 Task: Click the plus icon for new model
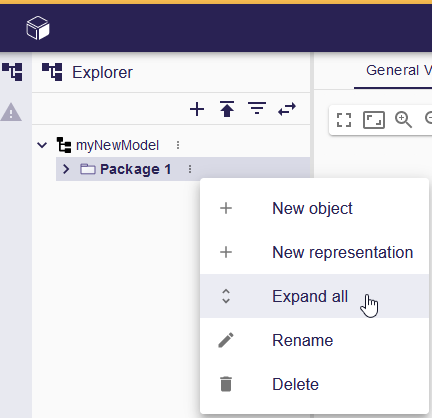(x=197, y=109)
